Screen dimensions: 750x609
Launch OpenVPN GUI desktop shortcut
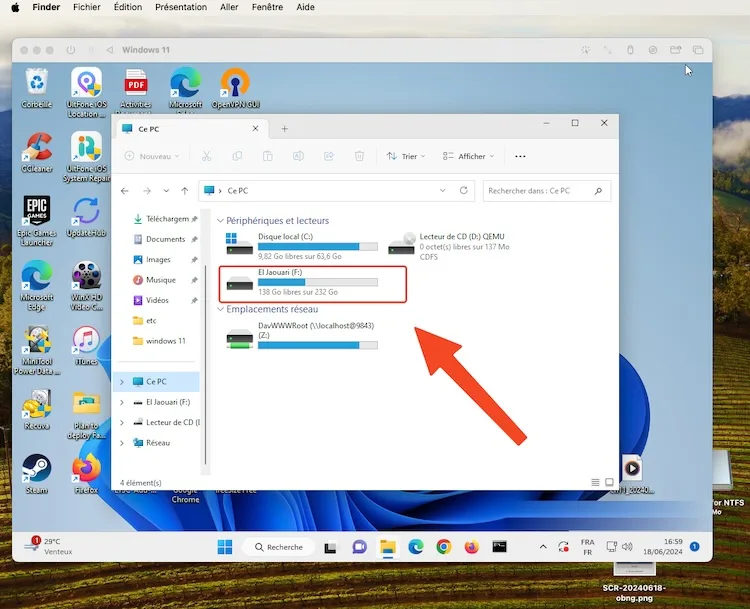[235, 89]
